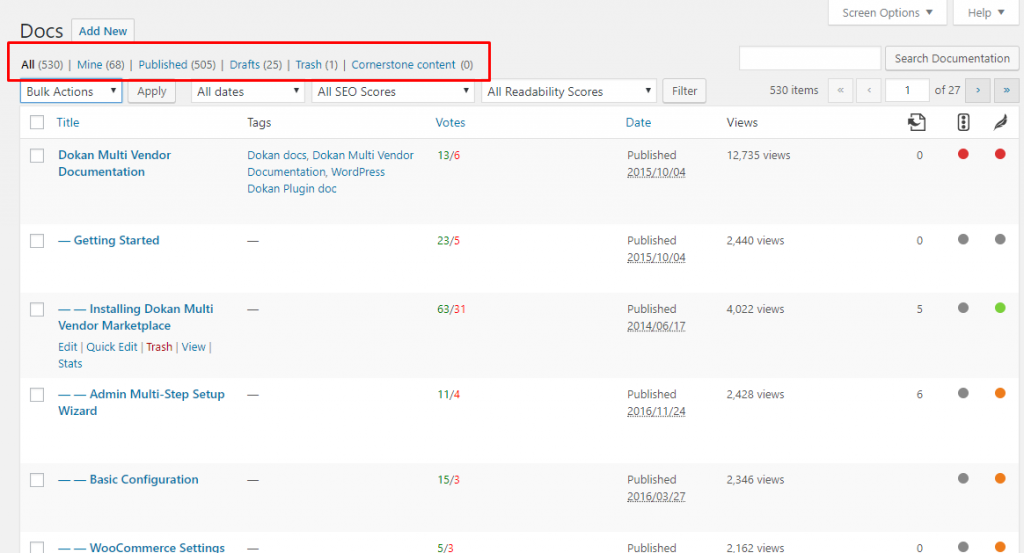This screenshot has height=553, width=1024.
Task: Expand the Help panel
Action: pyautogui.click(x=986, y=12)
